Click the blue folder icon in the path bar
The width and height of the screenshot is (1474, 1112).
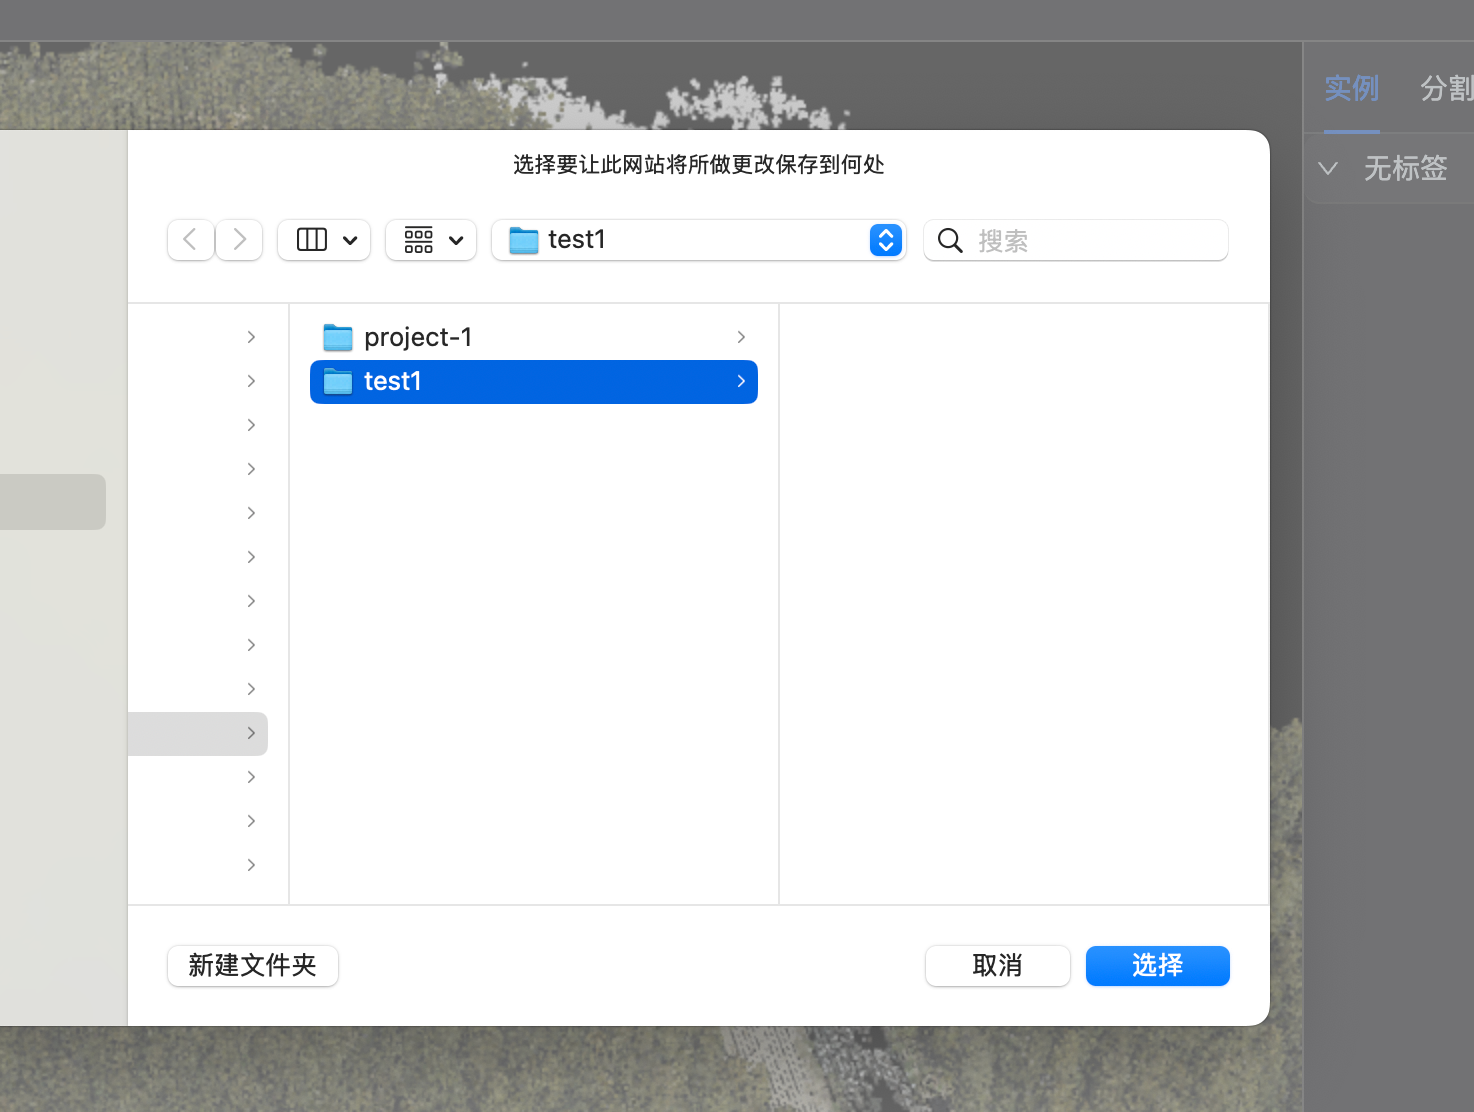pos(523,240)
